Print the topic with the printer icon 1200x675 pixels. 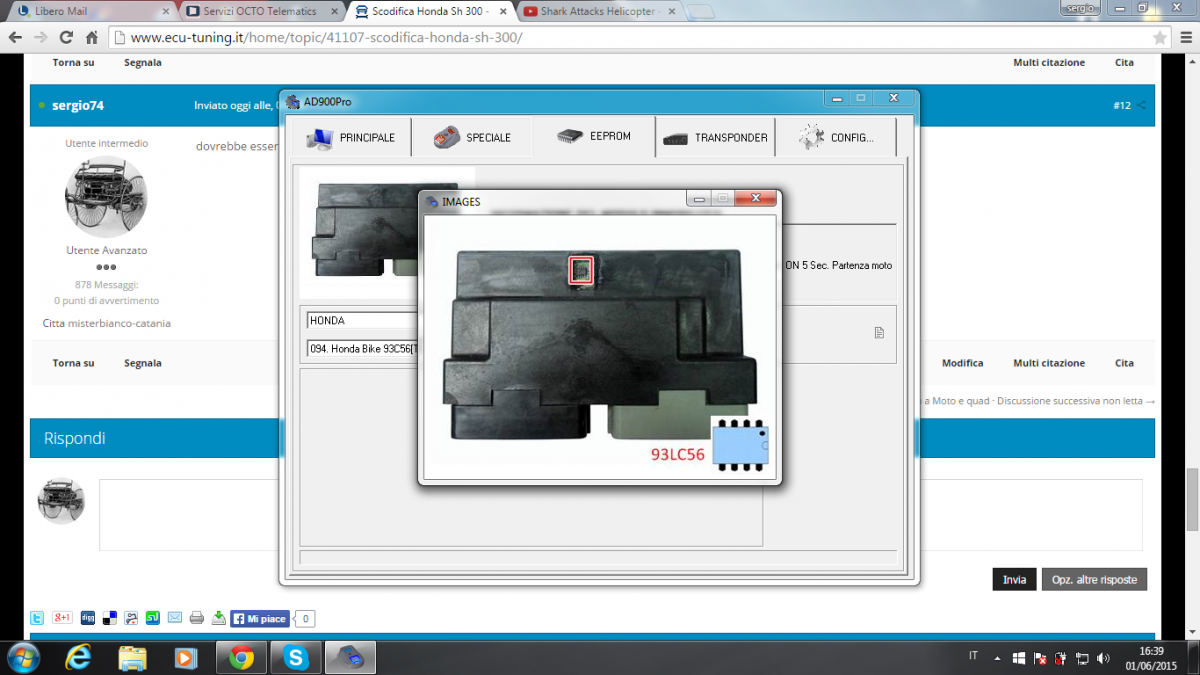pyautogui.click(x=197, y=618)
